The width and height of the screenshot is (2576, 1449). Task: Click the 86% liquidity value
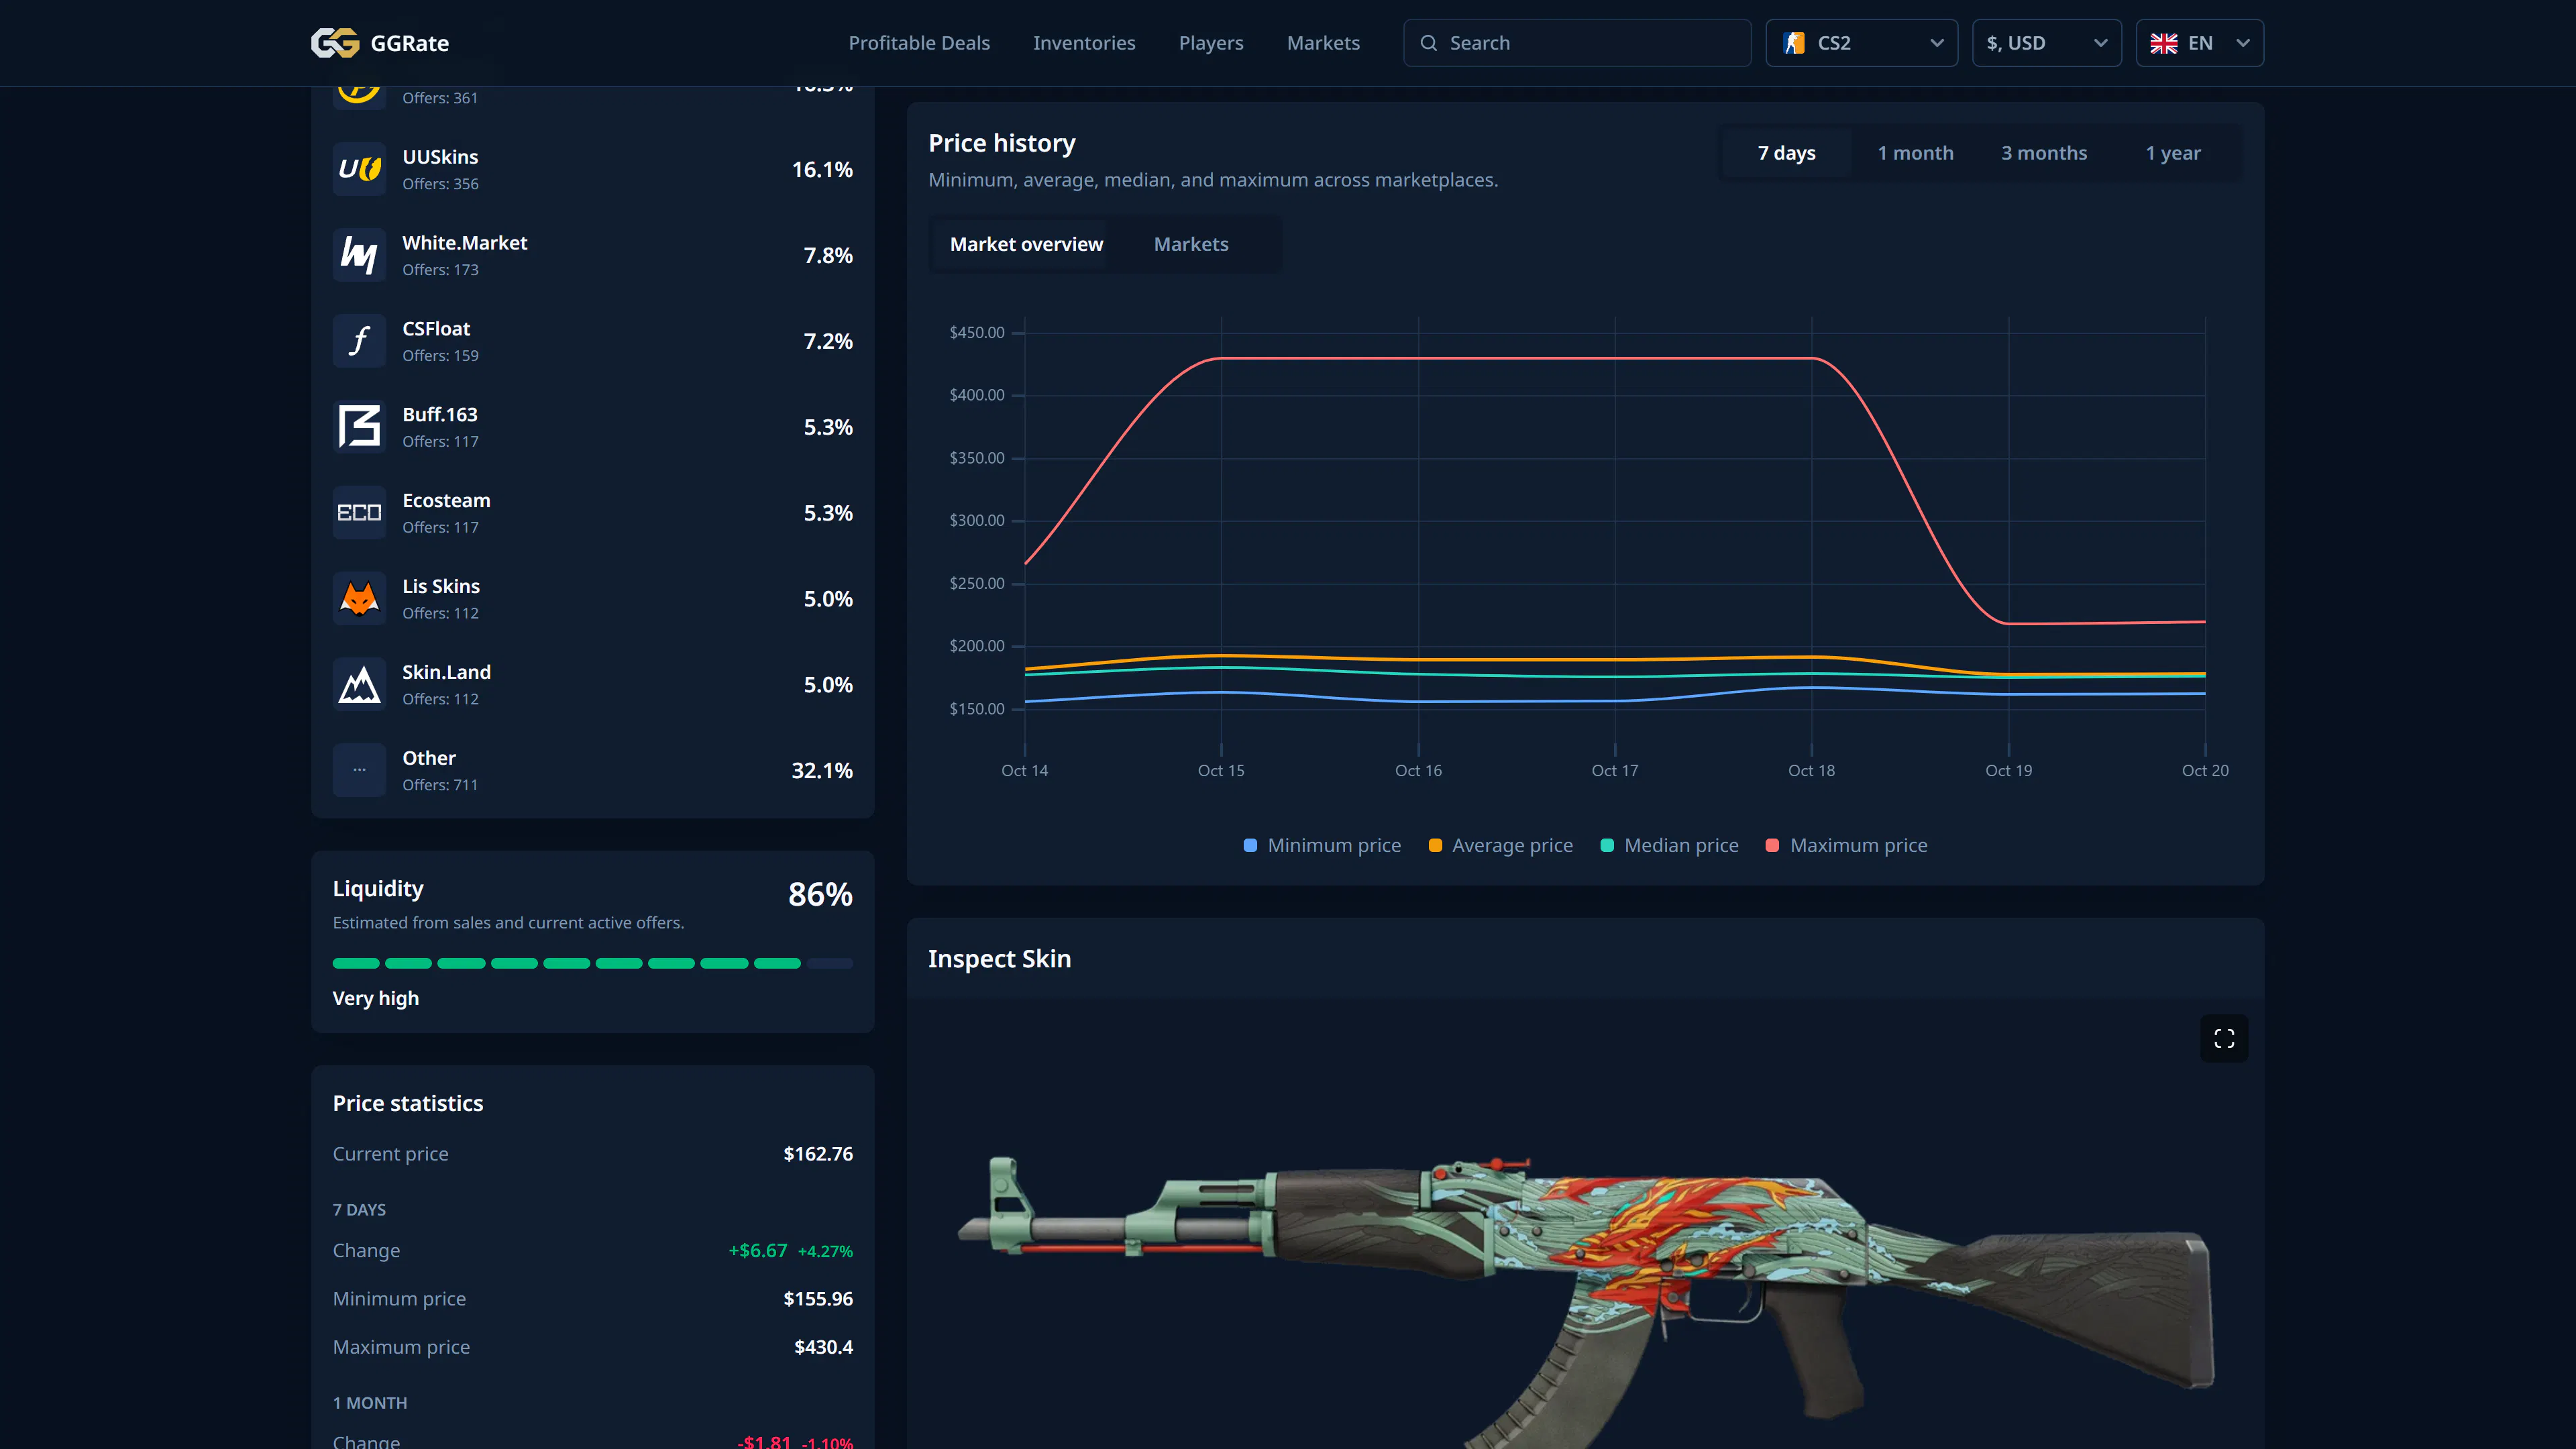(820, 894)
